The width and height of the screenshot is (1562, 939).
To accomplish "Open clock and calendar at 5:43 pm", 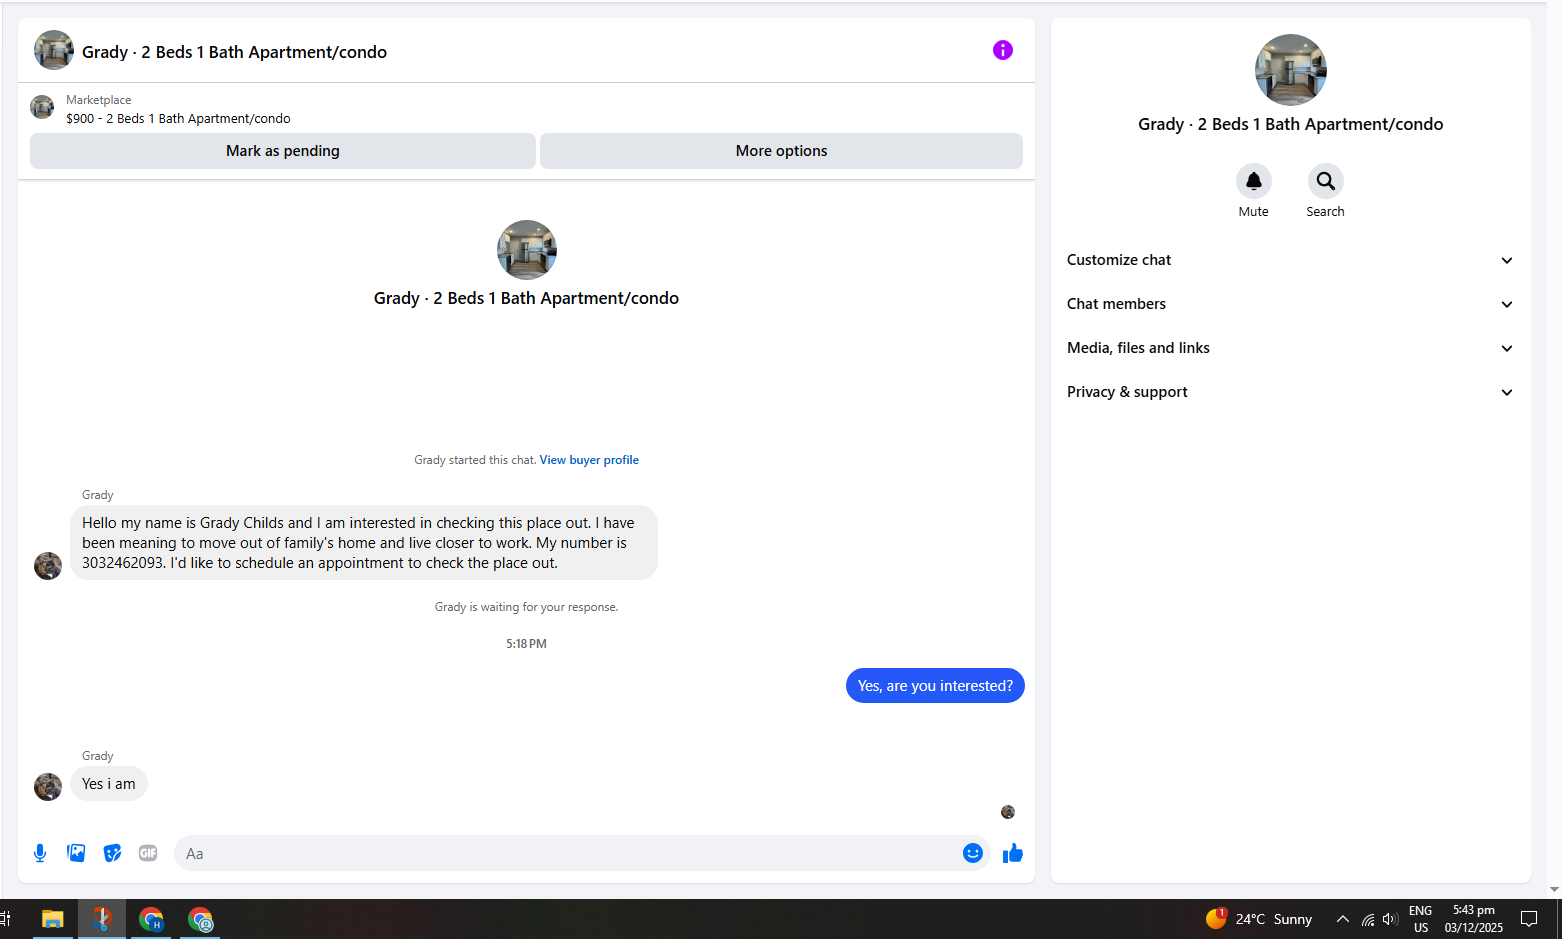I will pos(1473,919).
